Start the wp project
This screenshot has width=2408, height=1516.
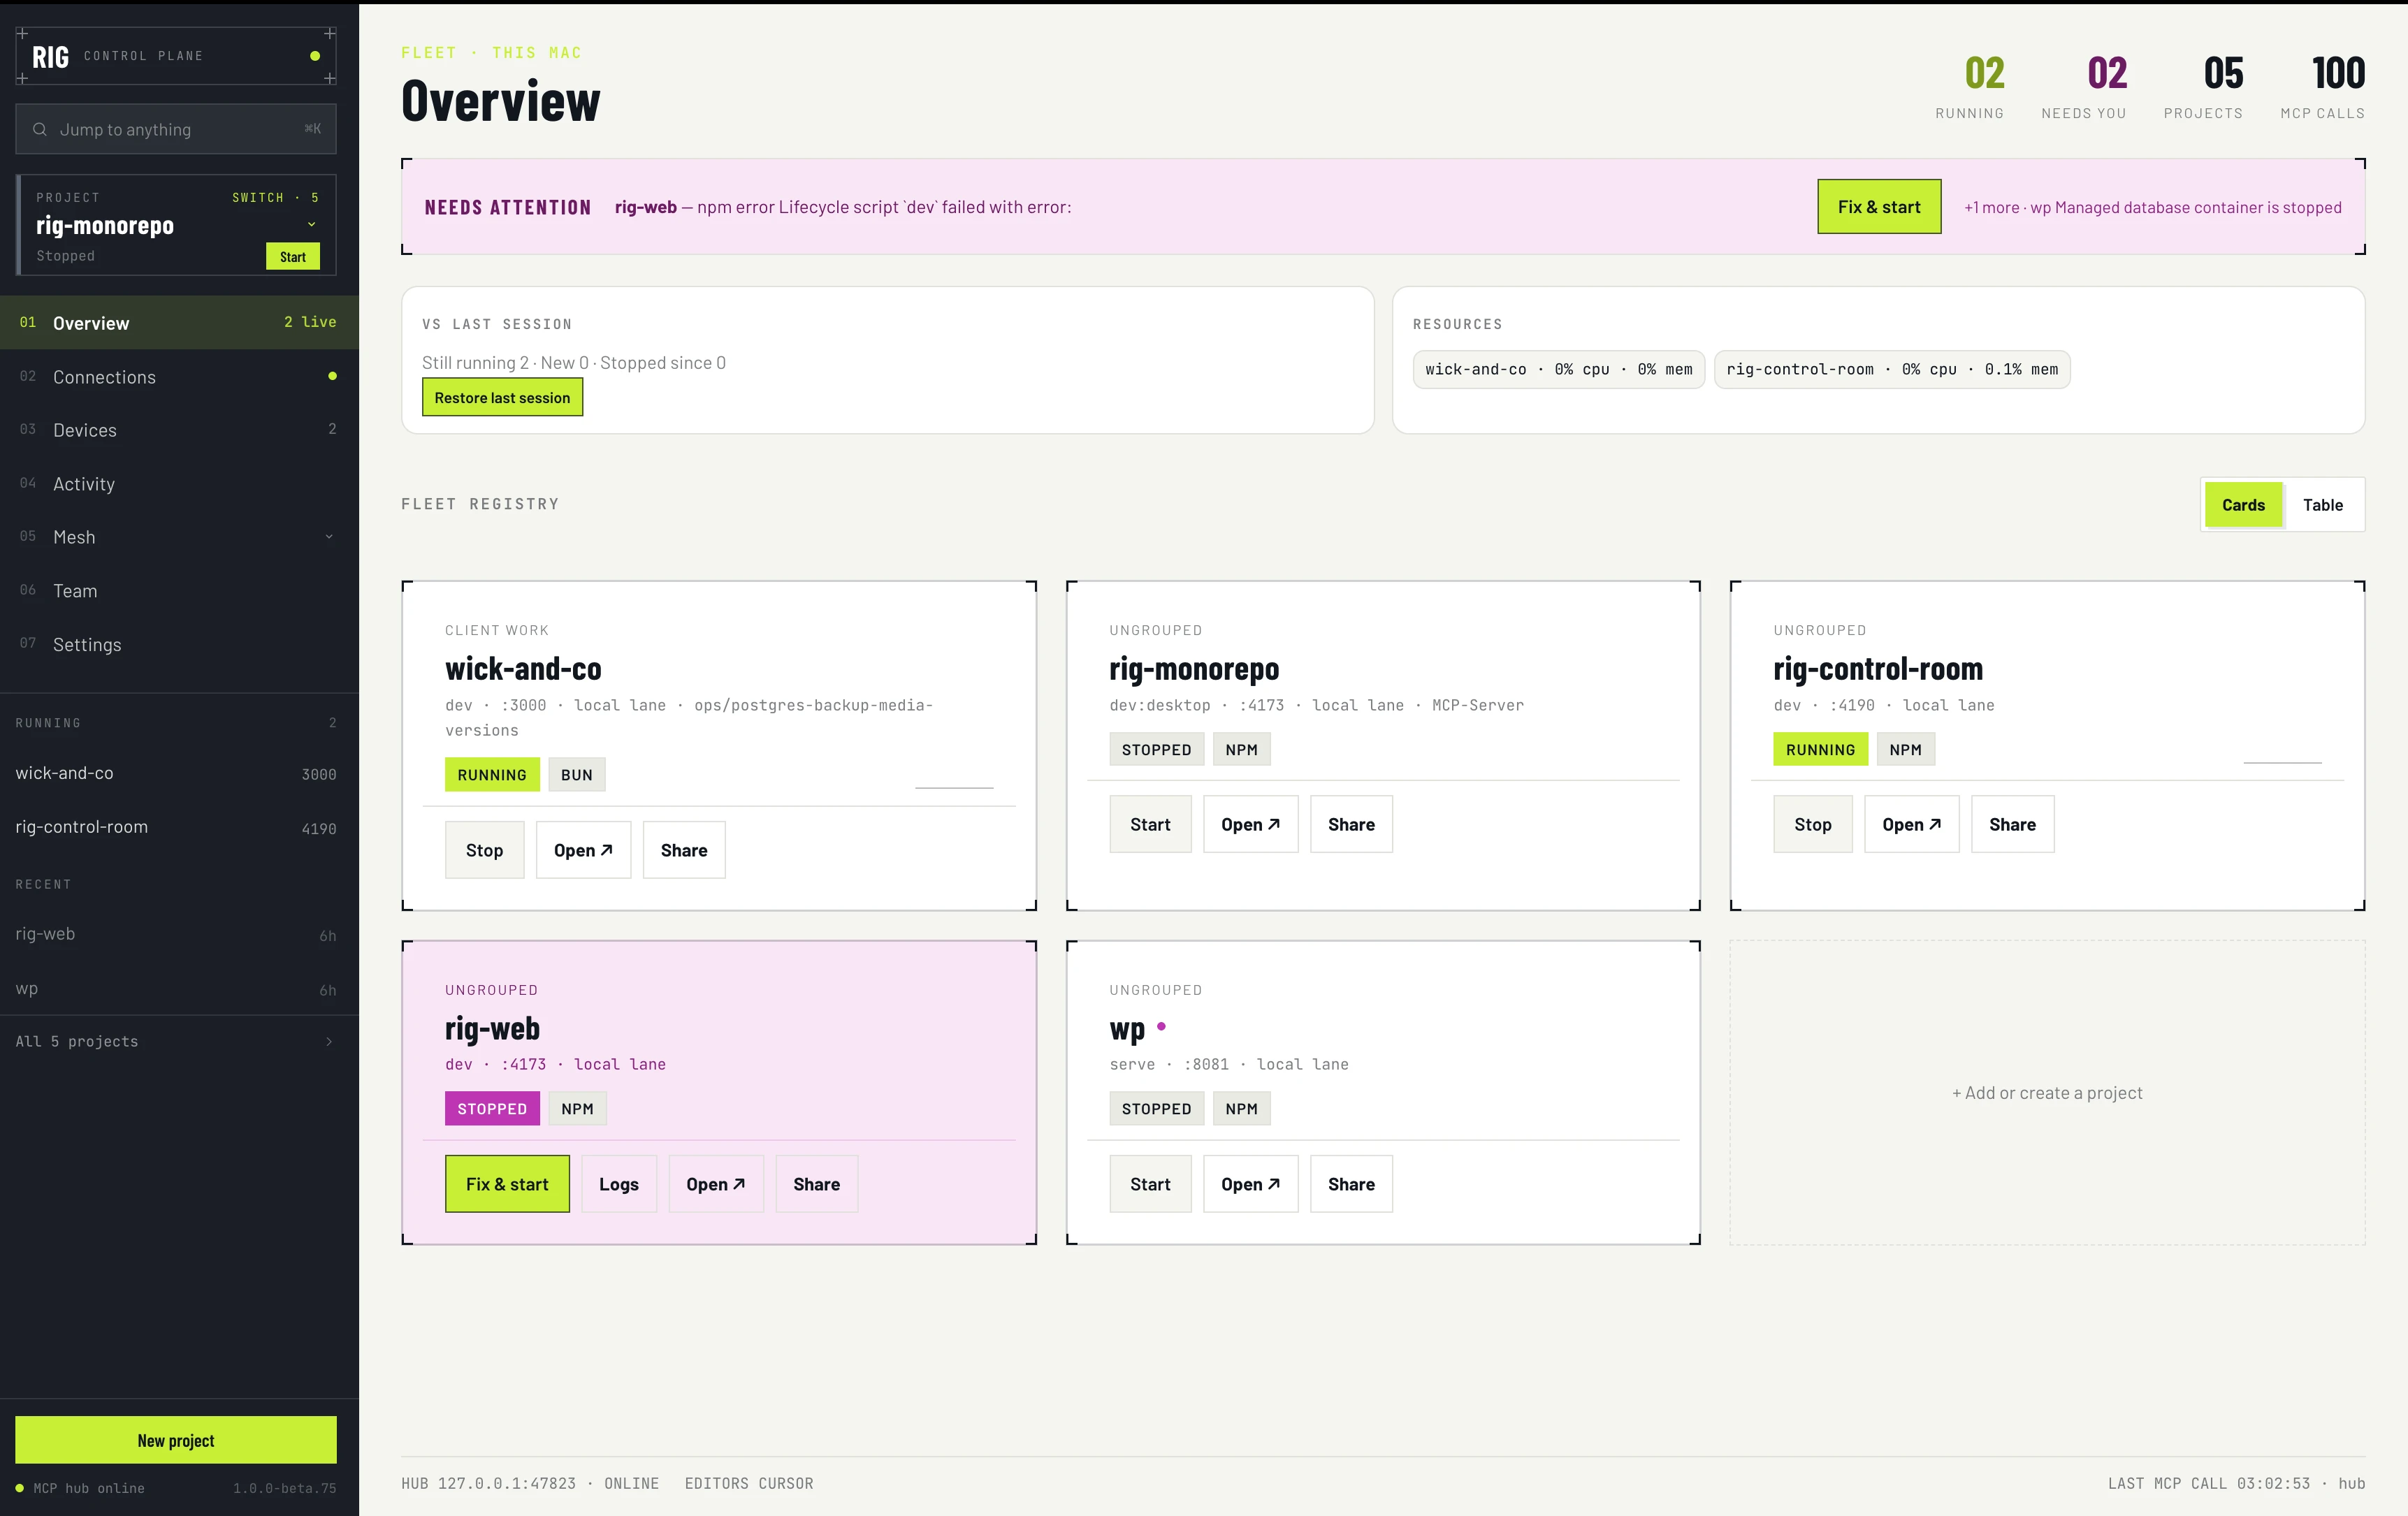(1150, 1184)
